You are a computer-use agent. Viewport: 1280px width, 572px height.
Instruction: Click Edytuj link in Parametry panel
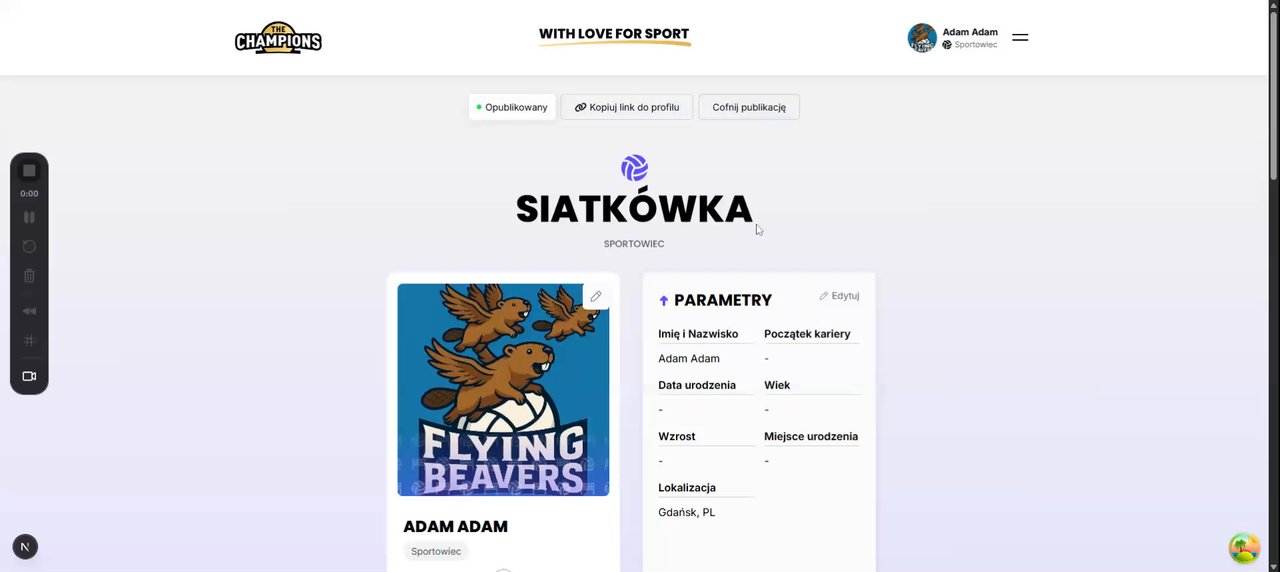point(839,296)
